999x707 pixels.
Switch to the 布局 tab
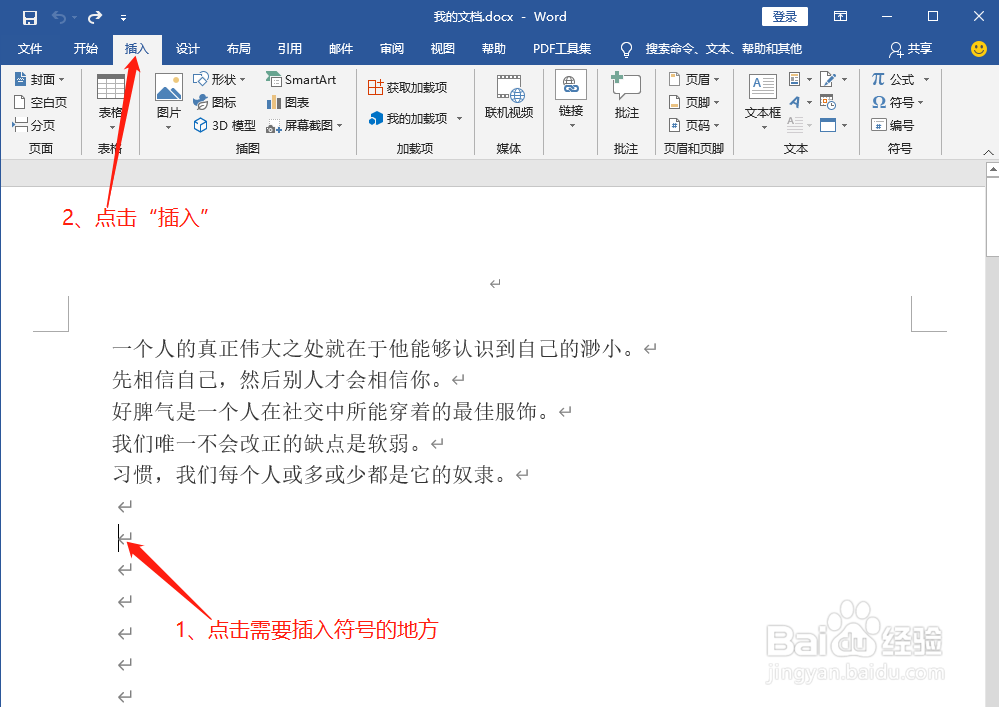[x=238, y=49]
